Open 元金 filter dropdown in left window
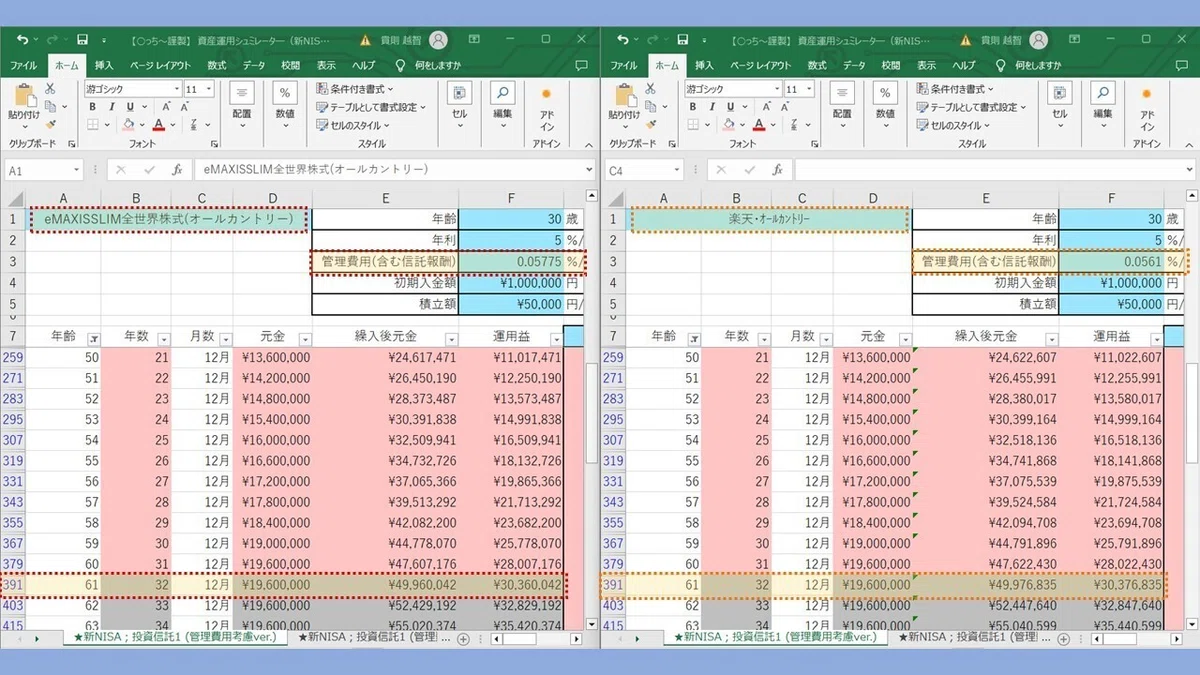 click(305, 338)
